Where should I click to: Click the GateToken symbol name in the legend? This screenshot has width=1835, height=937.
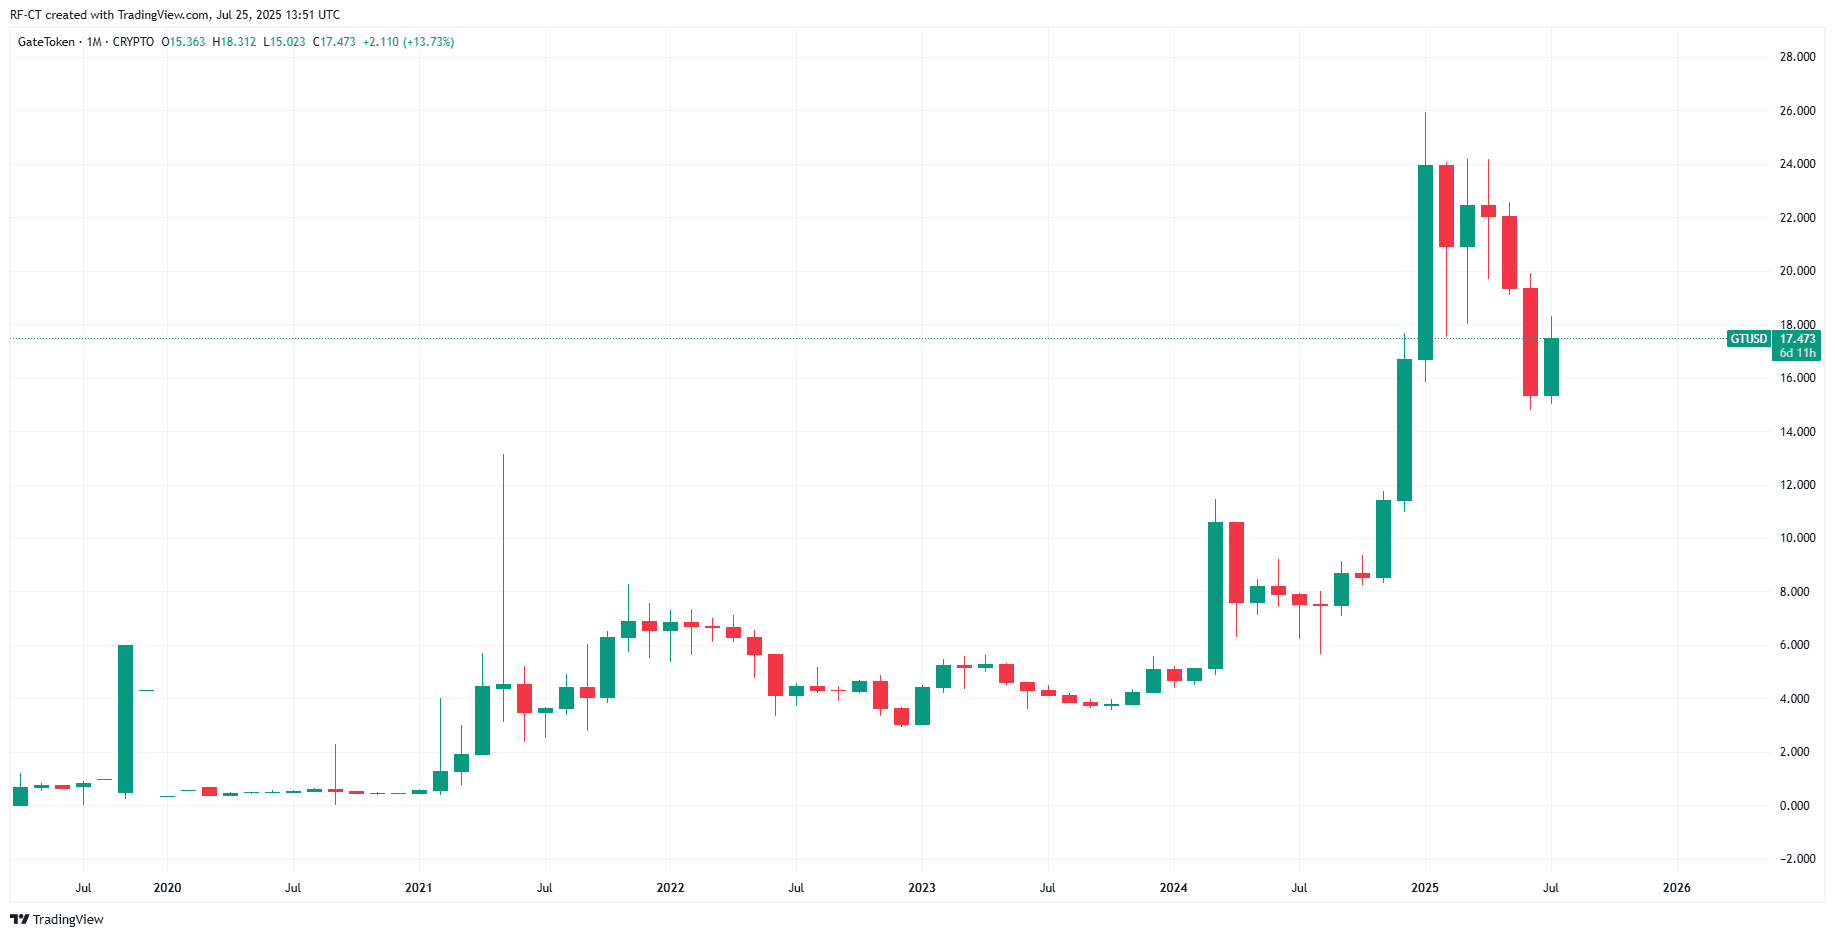(46, 42)
